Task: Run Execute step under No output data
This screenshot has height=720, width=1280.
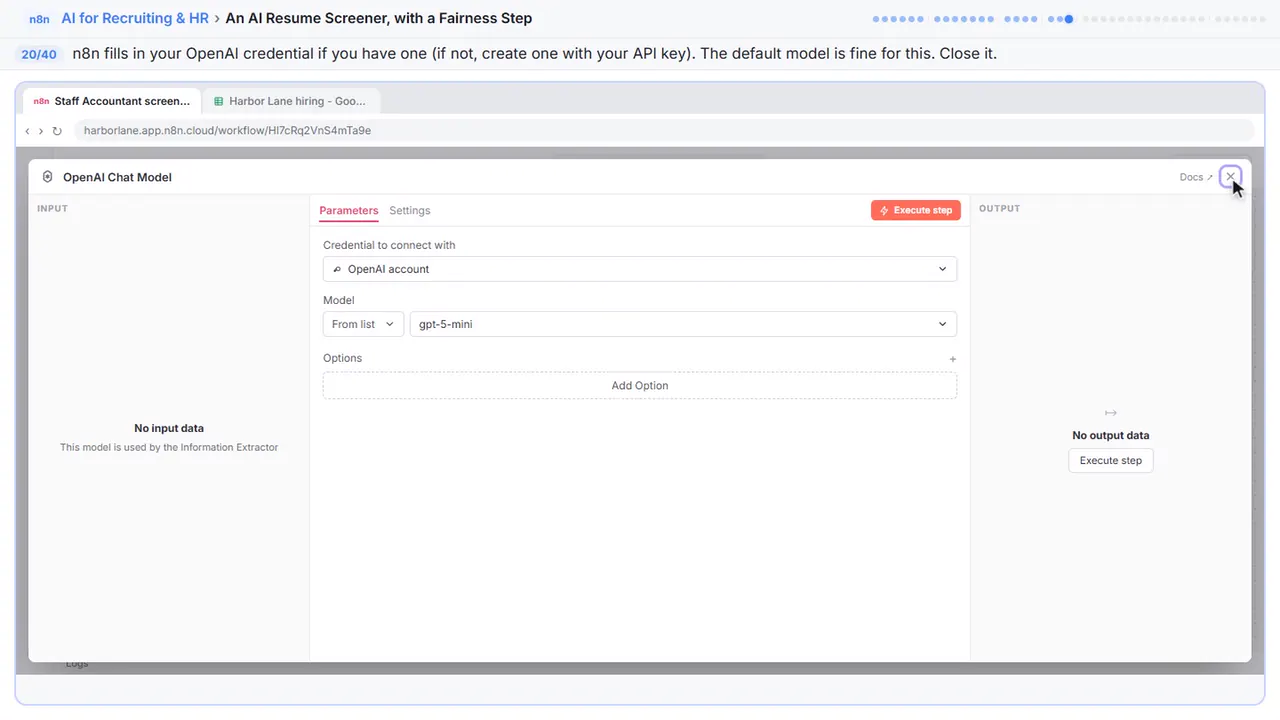Action: [x=1111, y=461]
